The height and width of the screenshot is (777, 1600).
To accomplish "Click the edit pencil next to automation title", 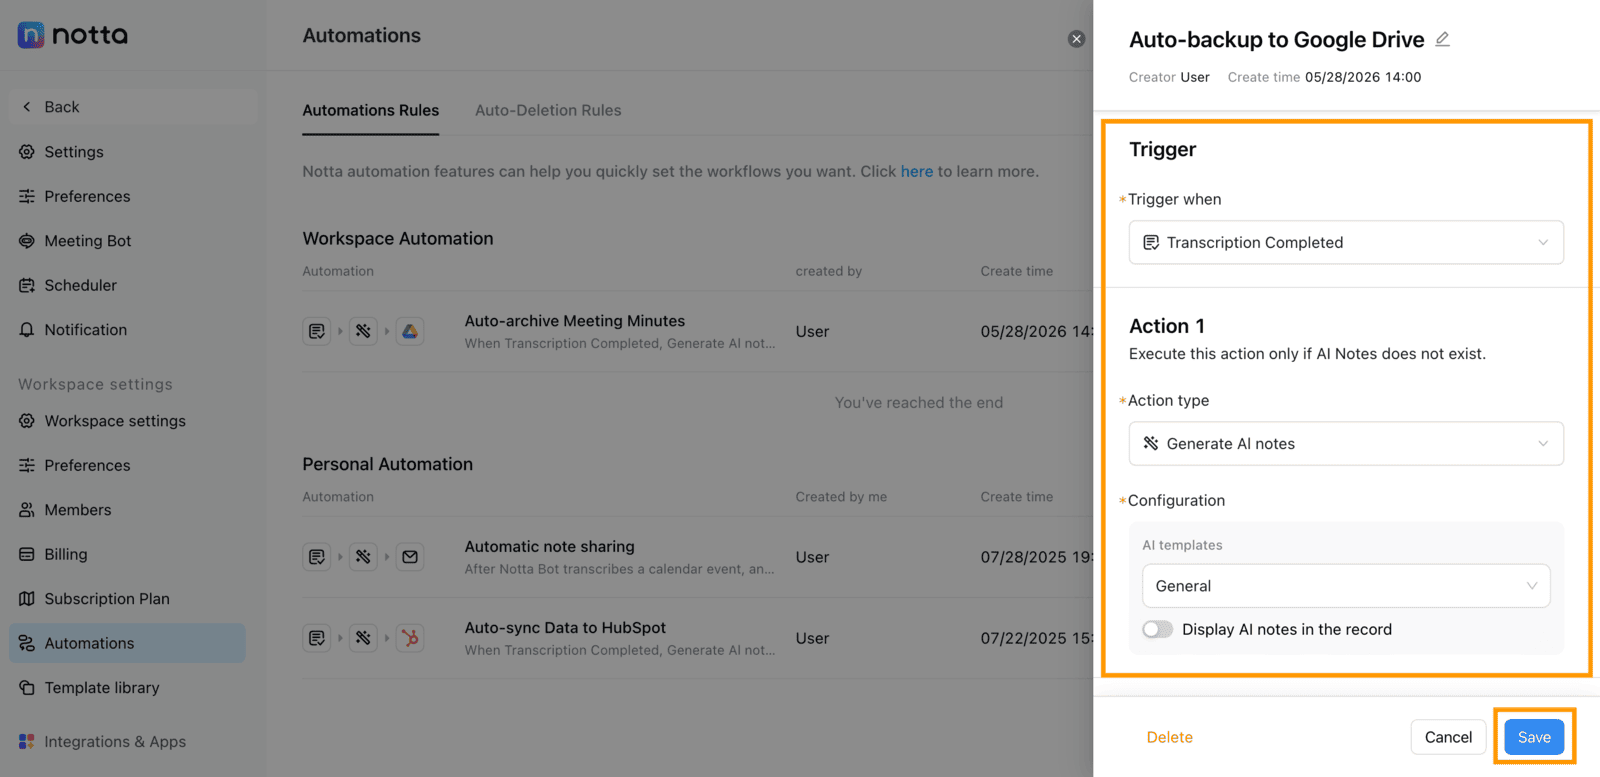I will tap(1442, 39).
